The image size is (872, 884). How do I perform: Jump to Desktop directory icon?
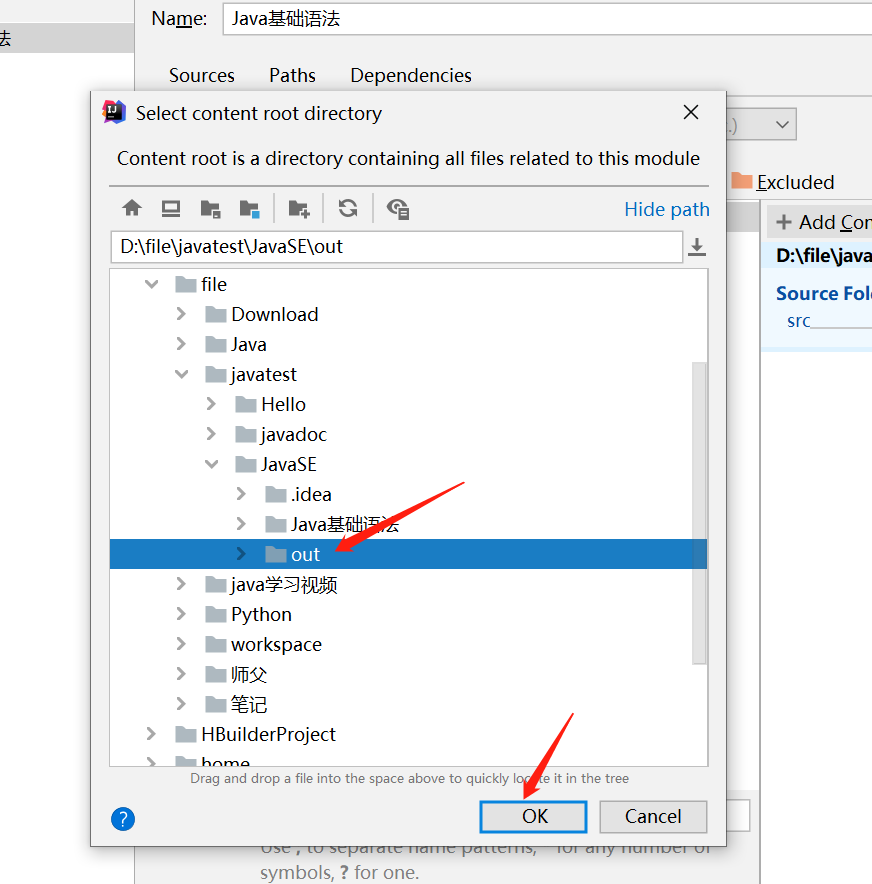pos(171,209)
